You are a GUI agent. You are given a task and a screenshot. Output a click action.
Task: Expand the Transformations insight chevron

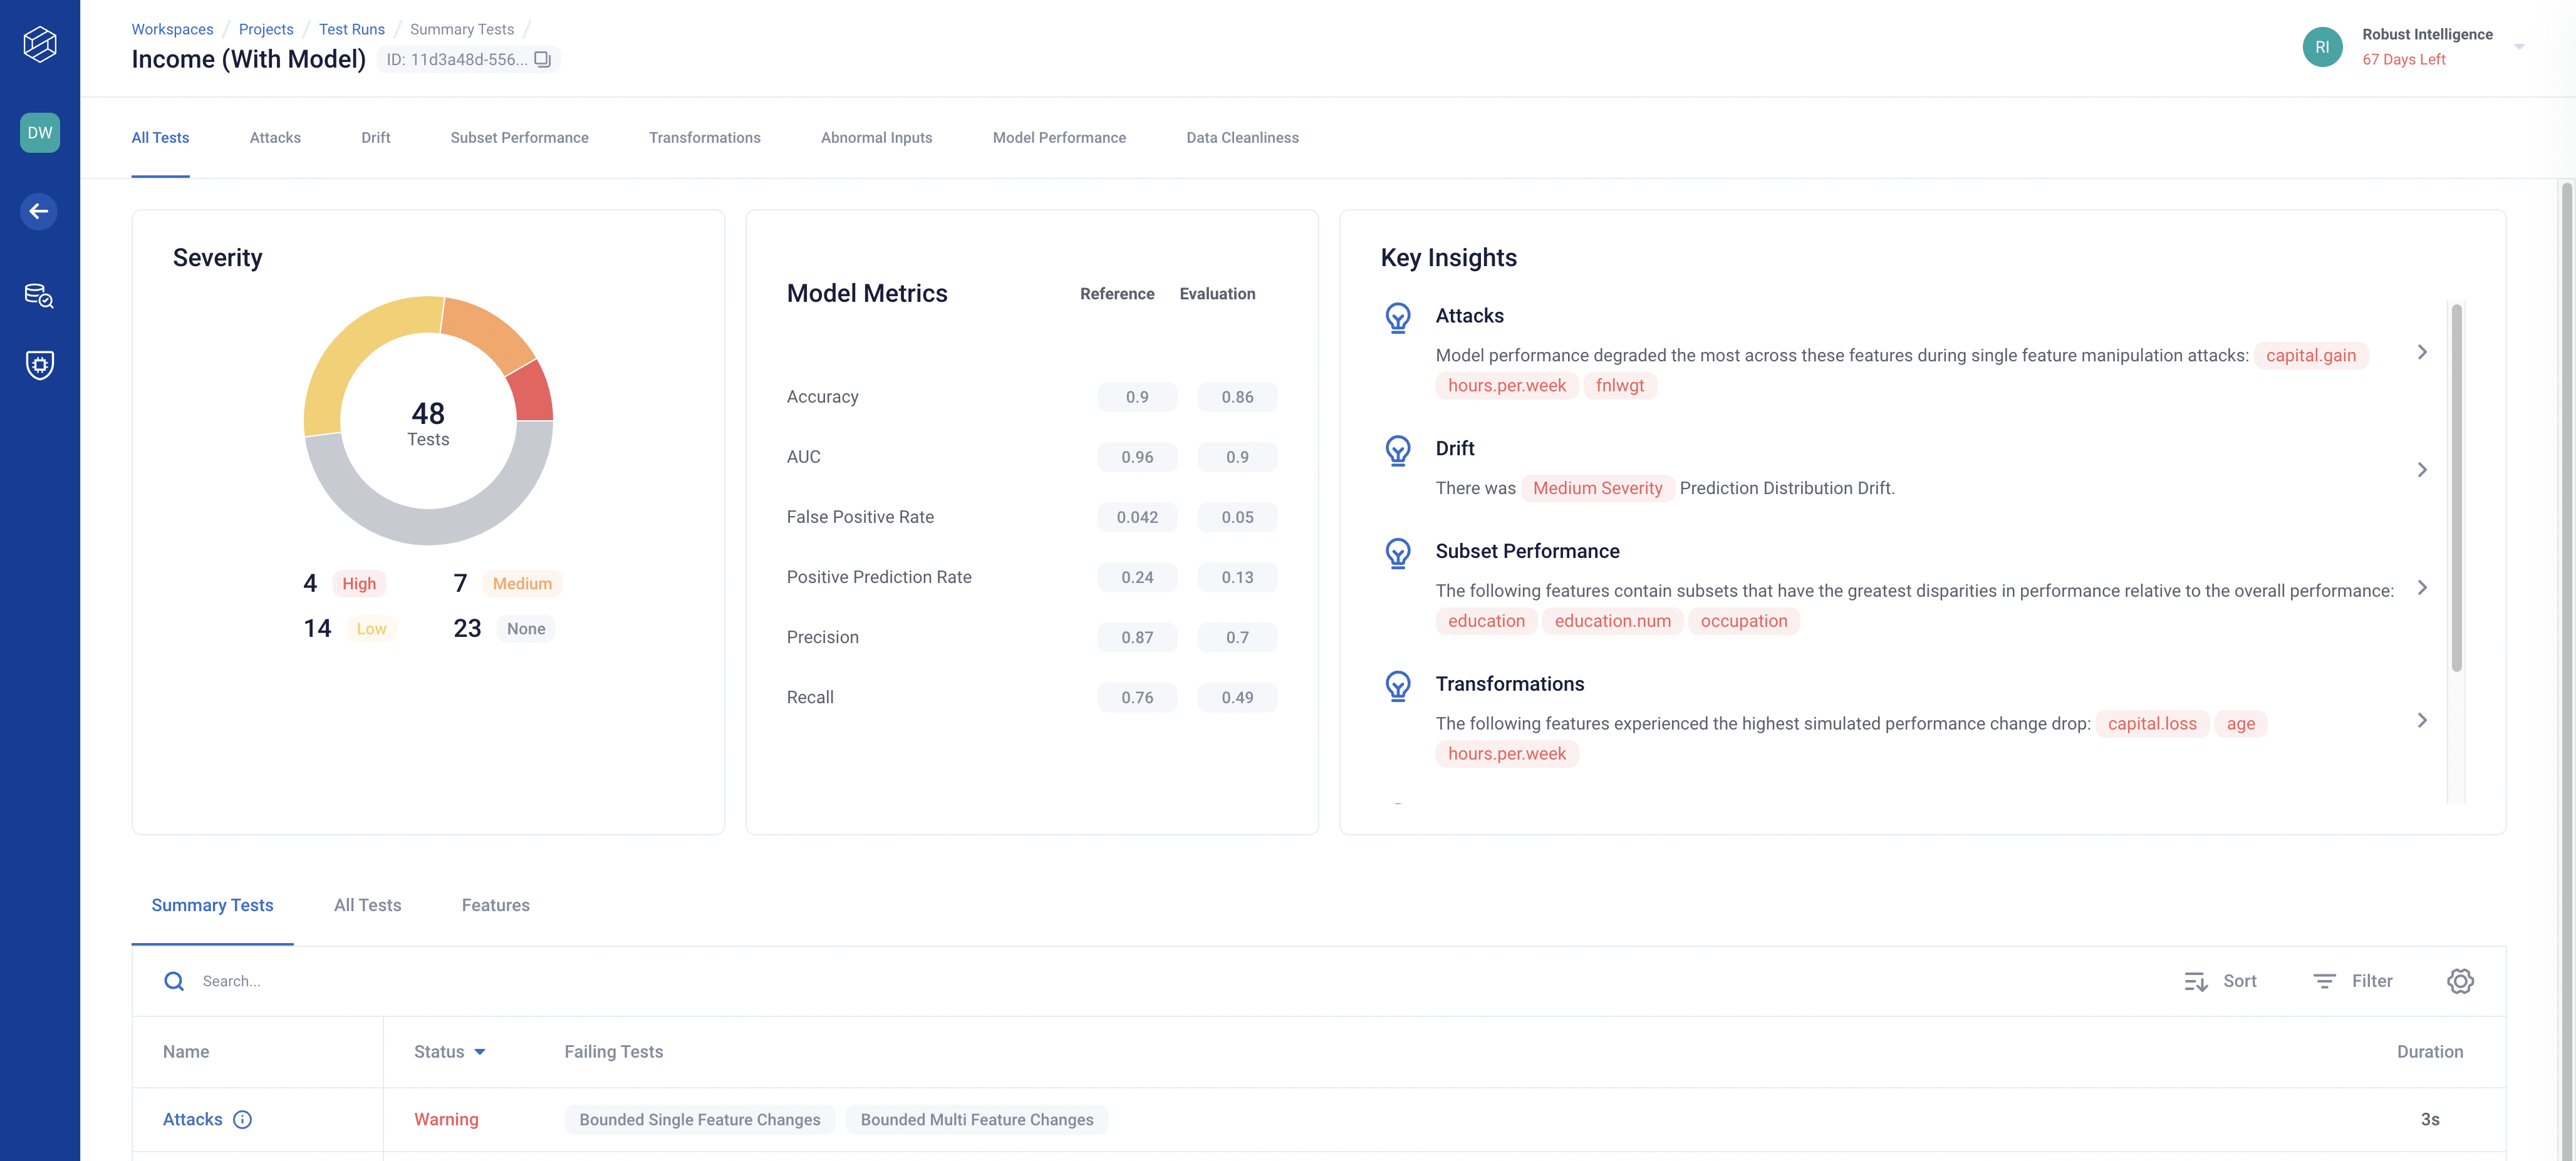coord(2422,720)
